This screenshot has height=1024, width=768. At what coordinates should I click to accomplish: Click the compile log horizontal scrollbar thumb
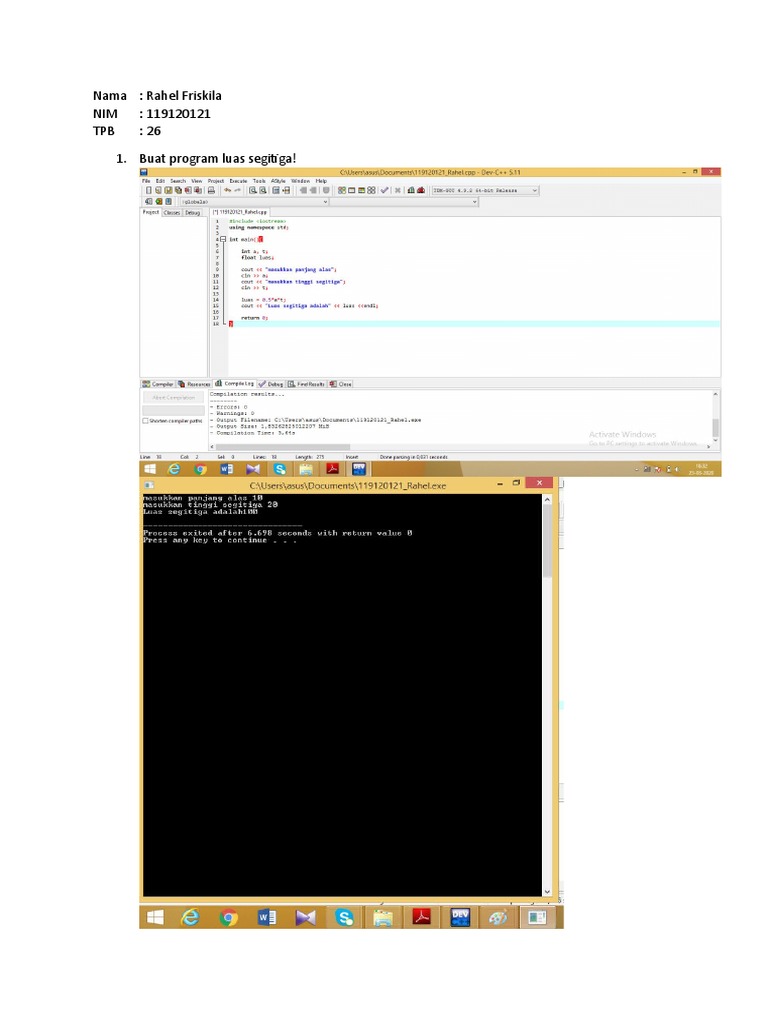[281, 447]
